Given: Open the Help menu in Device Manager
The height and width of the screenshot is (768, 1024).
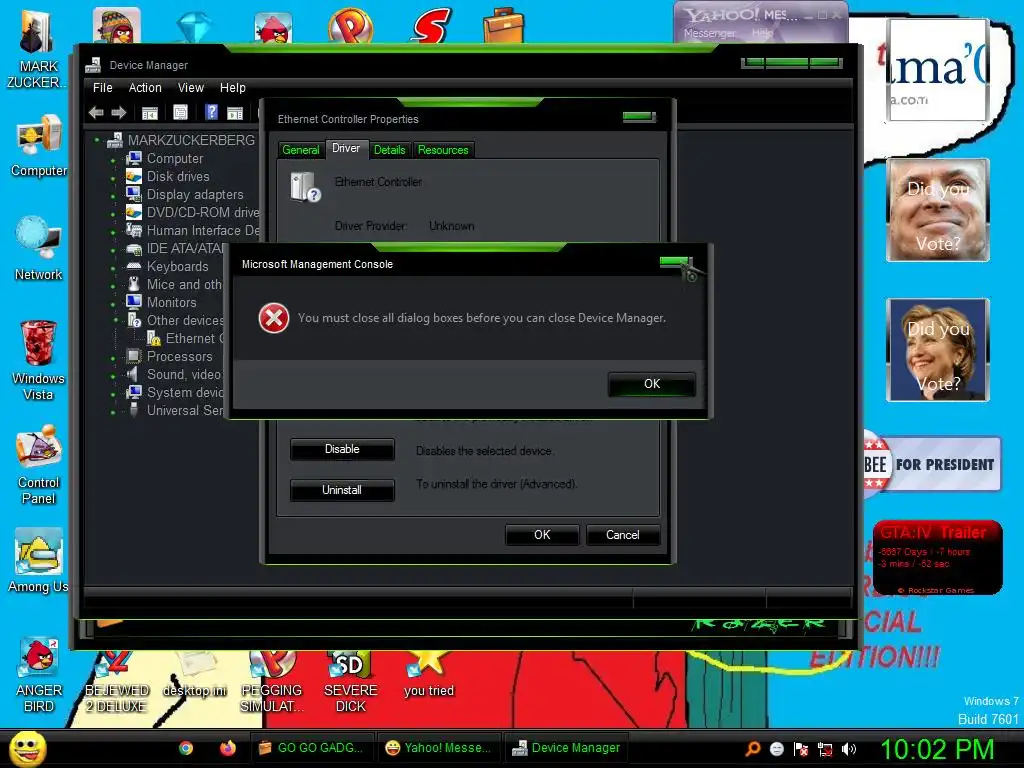Looking at the screenshot, I should [x=232, y=88].
